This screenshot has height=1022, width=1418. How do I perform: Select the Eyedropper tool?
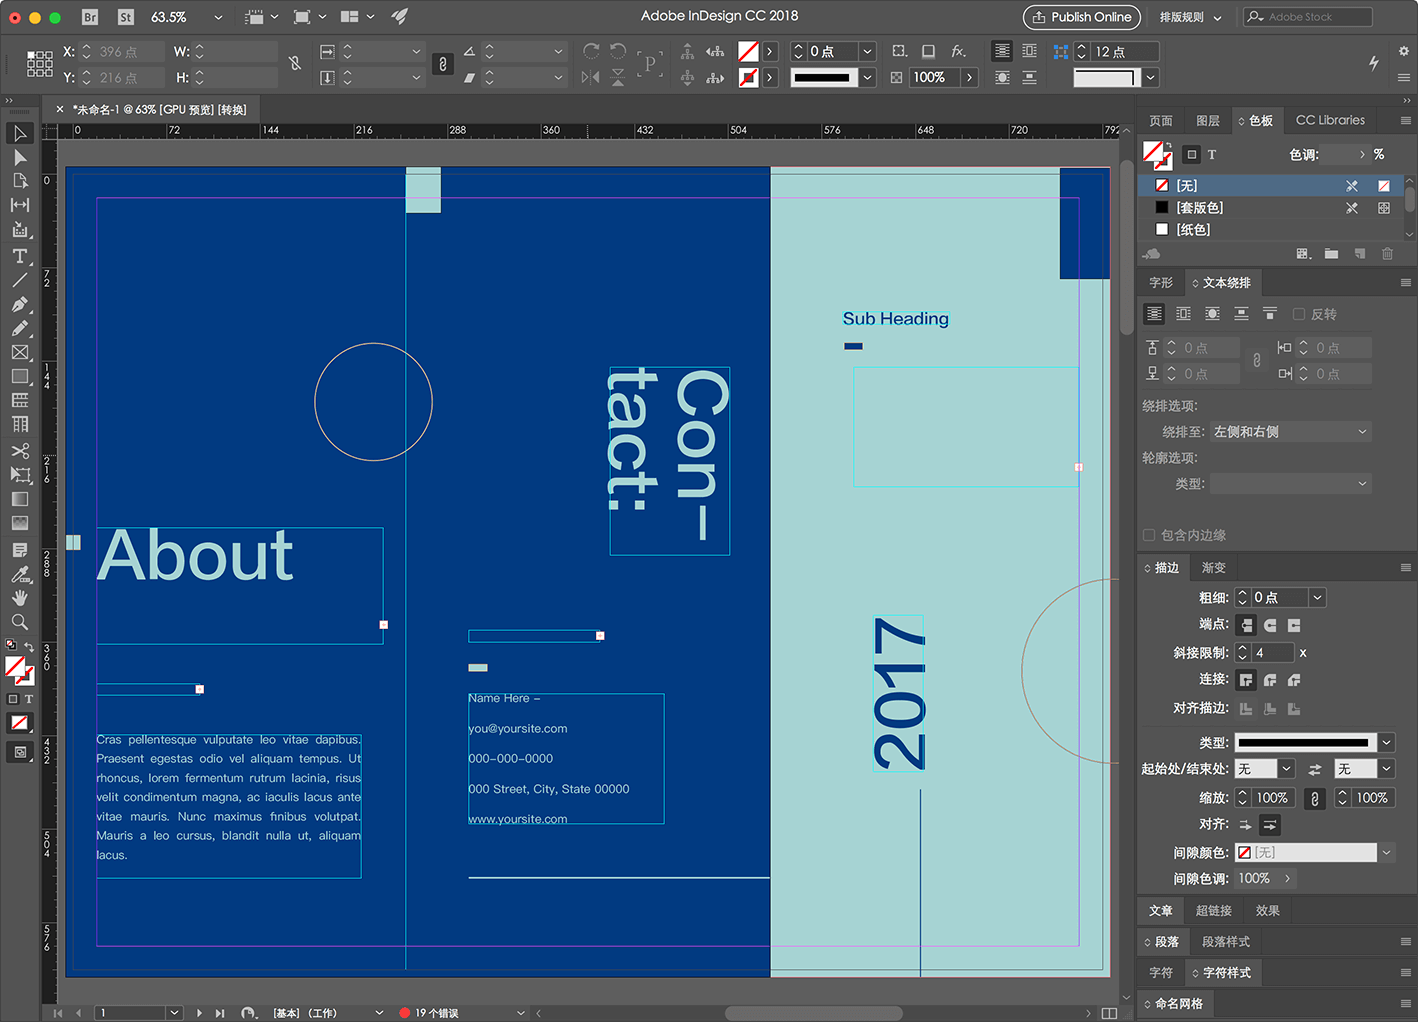19,574
